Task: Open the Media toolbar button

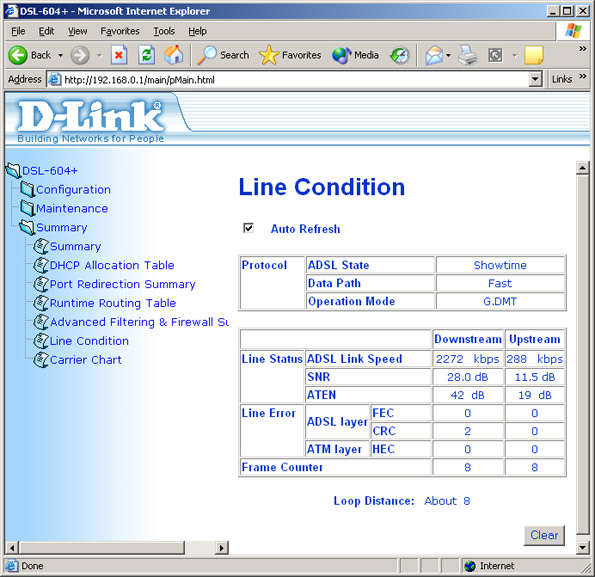Action: coord(355,55)
